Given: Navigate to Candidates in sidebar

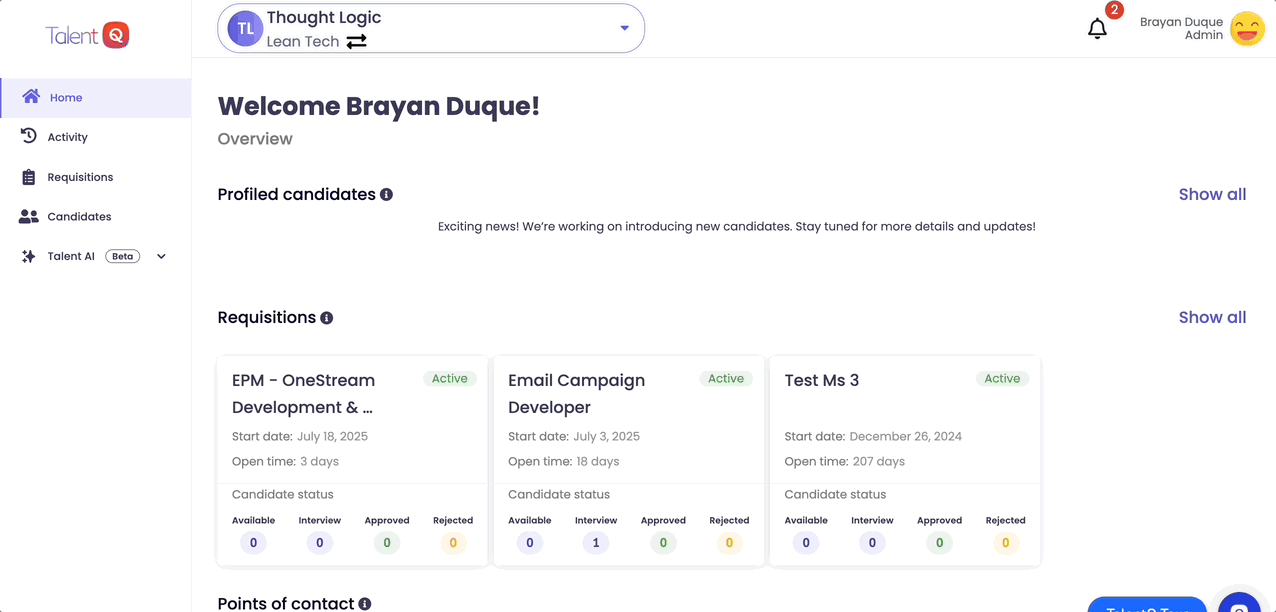Looking at the screenshot, I should click(79, 217).
